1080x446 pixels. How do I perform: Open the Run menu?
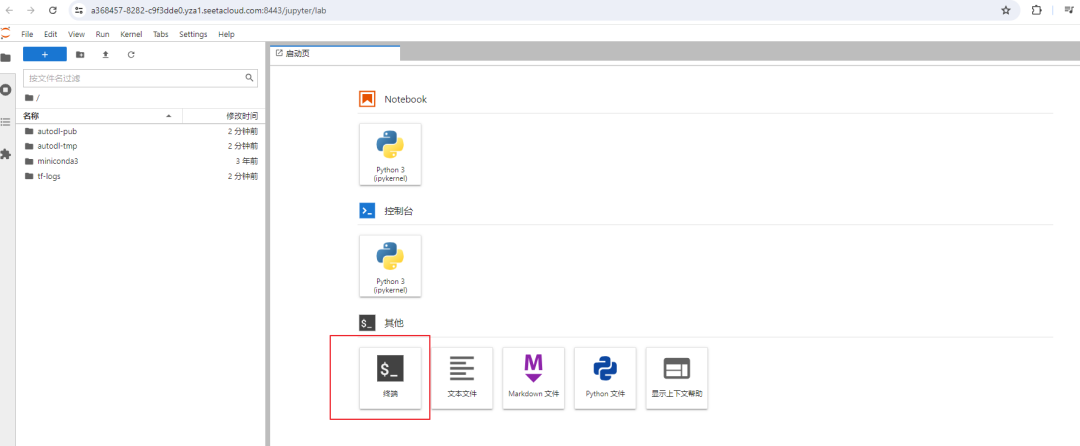103,34
